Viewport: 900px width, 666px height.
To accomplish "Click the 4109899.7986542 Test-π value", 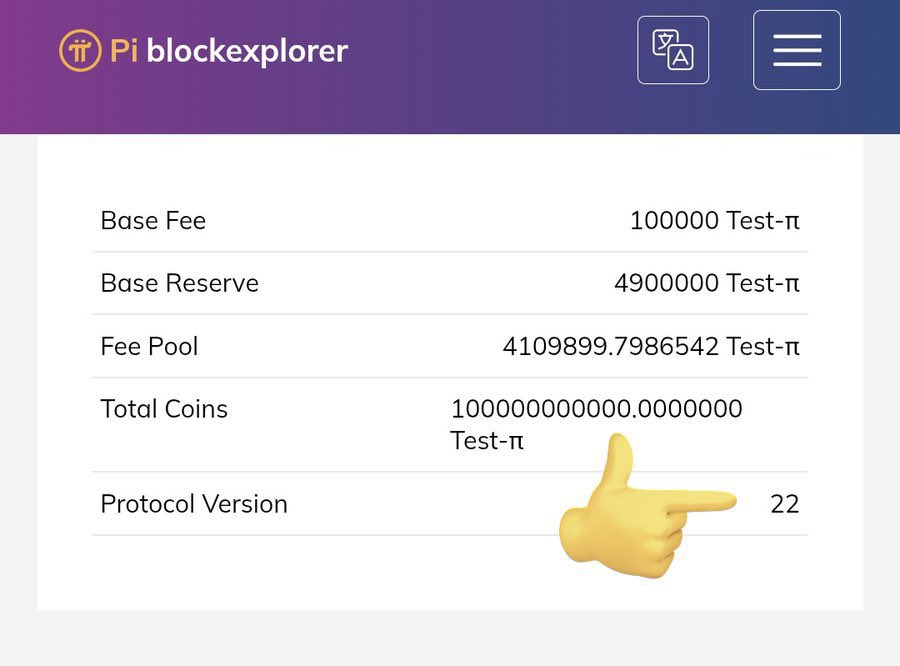I will click(651, 346).
